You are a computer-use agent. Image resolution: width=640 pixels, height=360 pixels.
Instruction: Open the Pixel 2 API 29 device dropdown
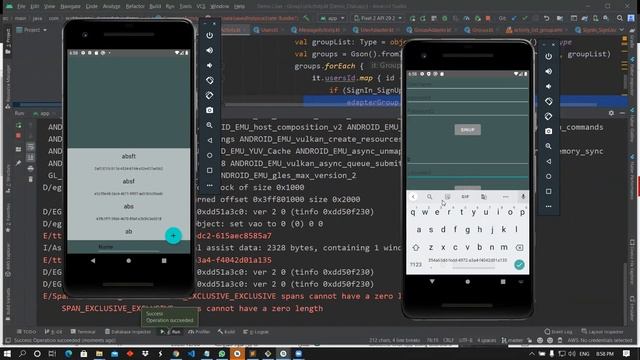click(378, 18)
